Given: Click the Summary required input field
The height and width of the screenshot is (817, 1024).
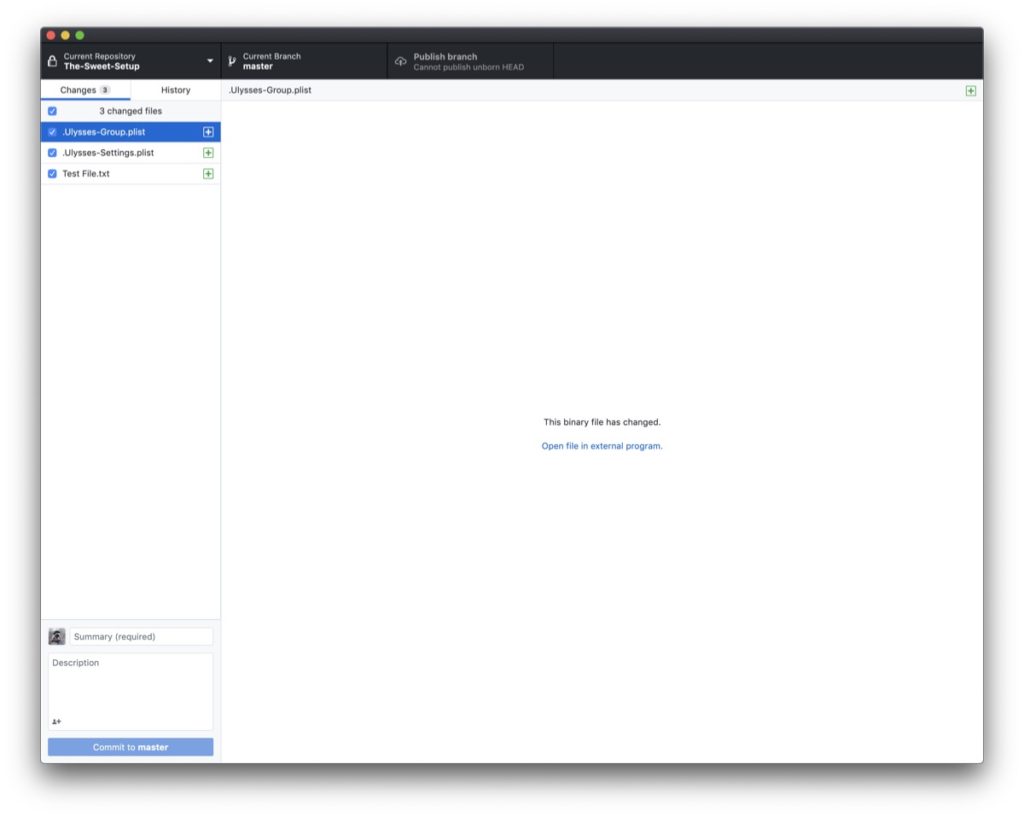Looking at the screenshot, I should coord(140,635).
